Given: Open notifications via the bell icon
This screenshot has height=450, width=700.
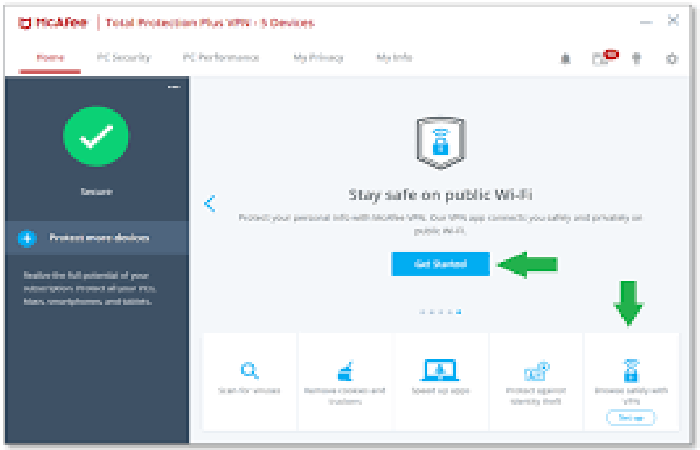Looking at the screenshot, I should [568, 59].
